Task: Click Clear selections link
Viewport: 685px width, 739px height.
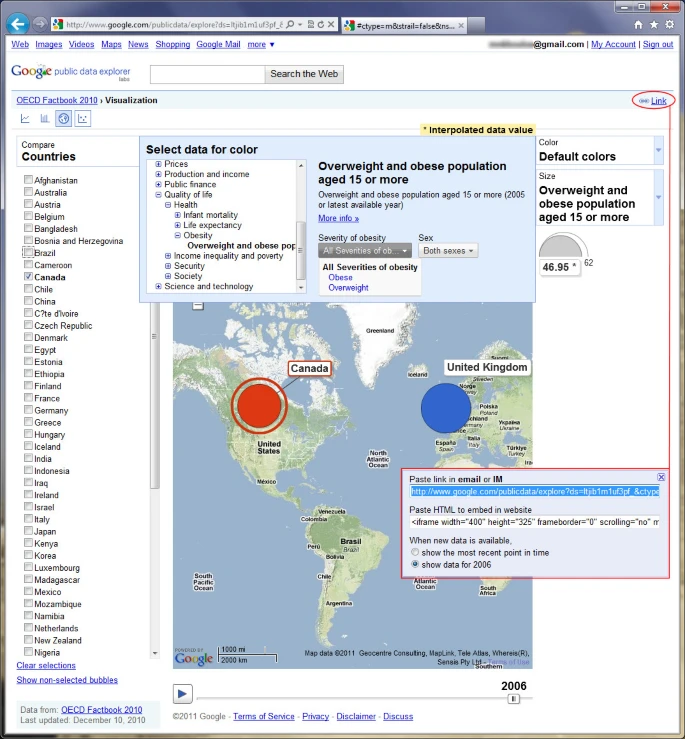Action: pos(46,665)
